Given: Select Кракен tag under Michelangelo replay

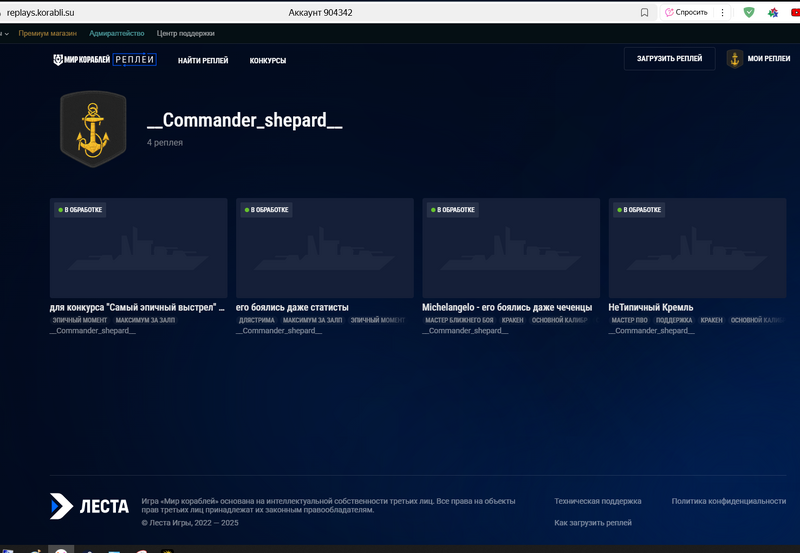Looking at the screenshot, I should pos(512,320).
